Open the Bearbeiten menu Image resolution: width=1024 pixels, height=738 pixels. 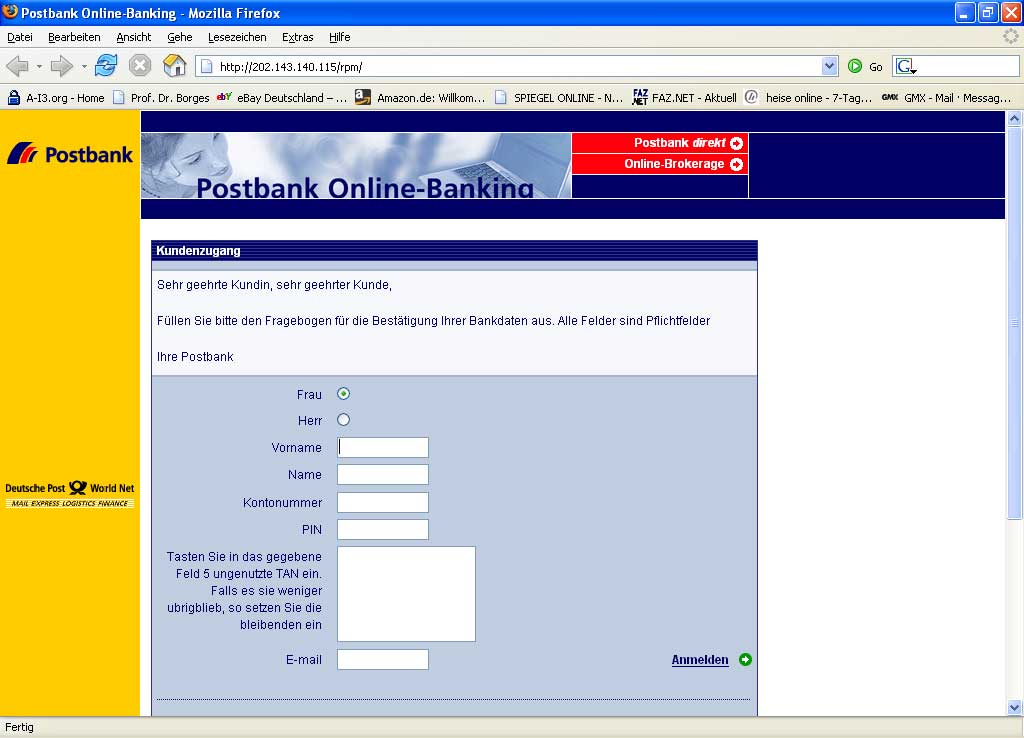(74, 37)
